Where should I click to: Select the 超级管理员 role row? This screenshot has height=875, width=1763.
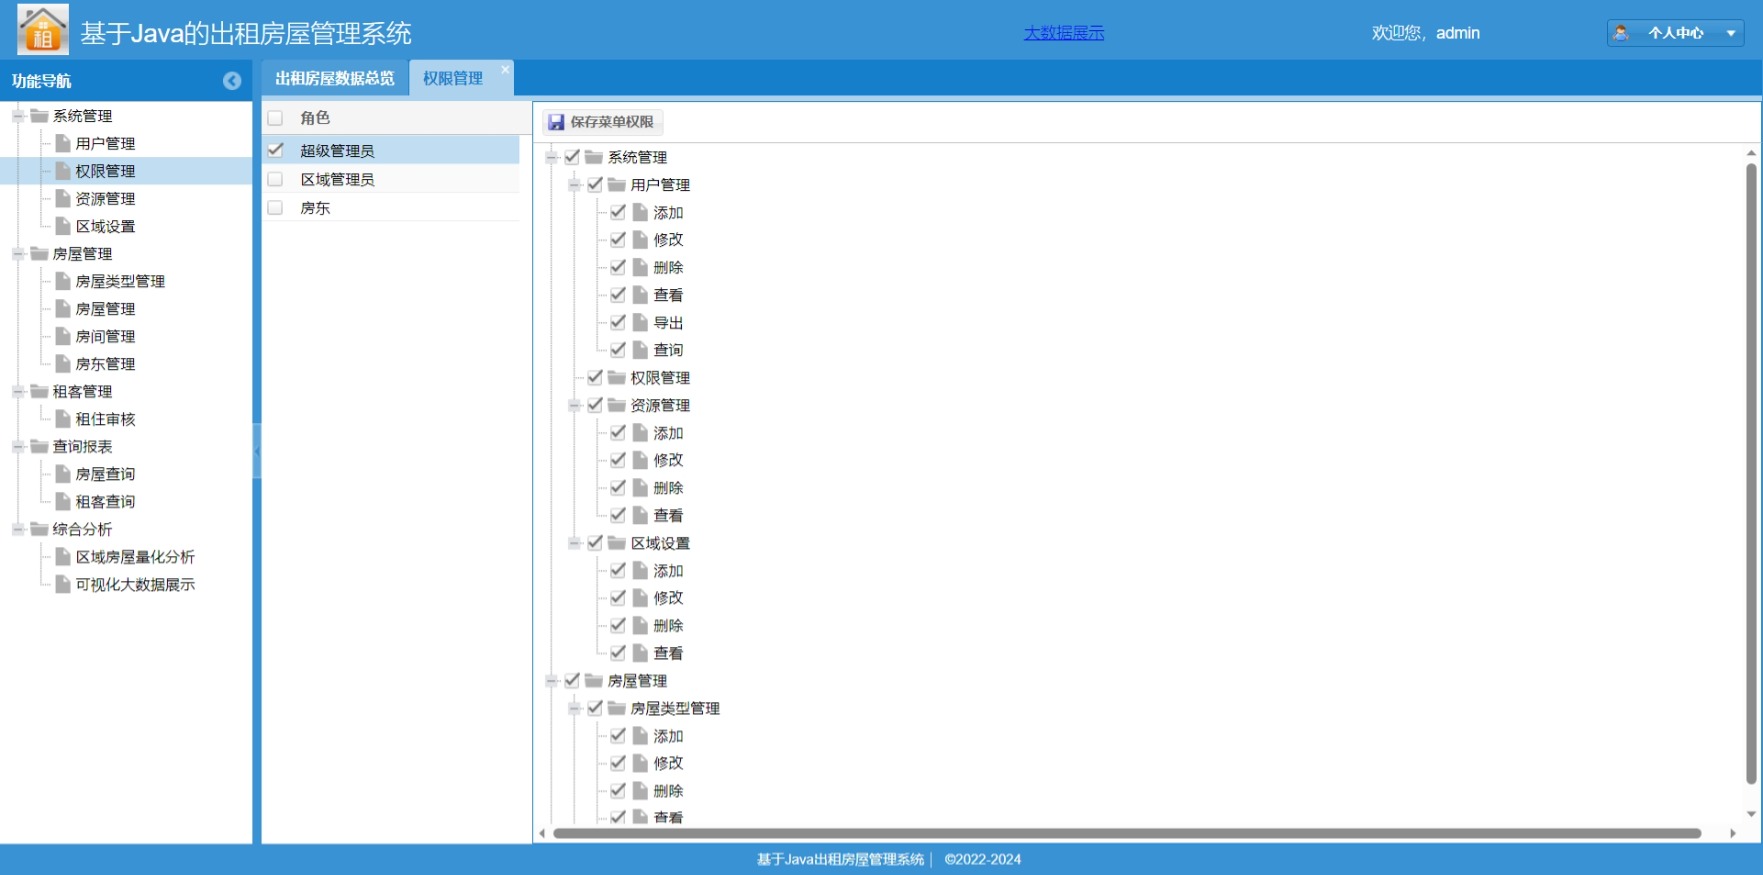point(391,150)
